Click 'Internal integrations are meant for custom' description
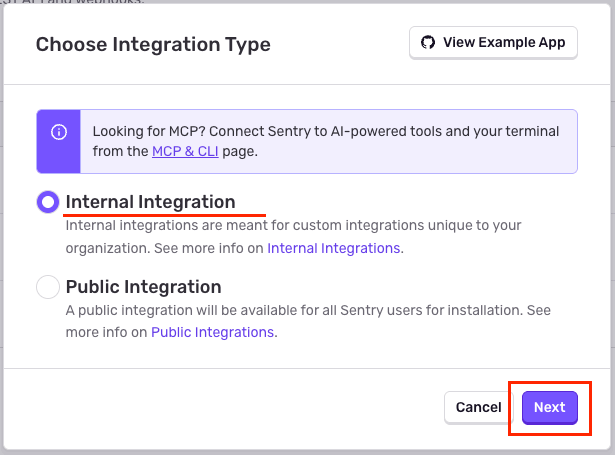 [293, 237]
